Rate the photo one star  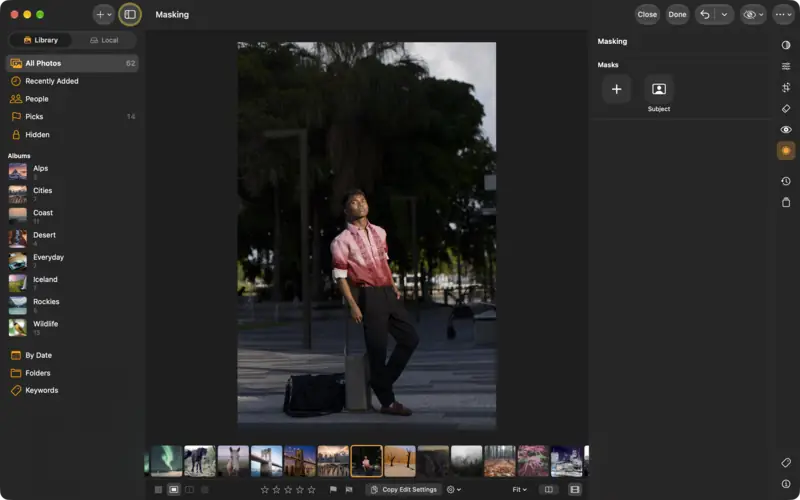(x=264, y=490)
